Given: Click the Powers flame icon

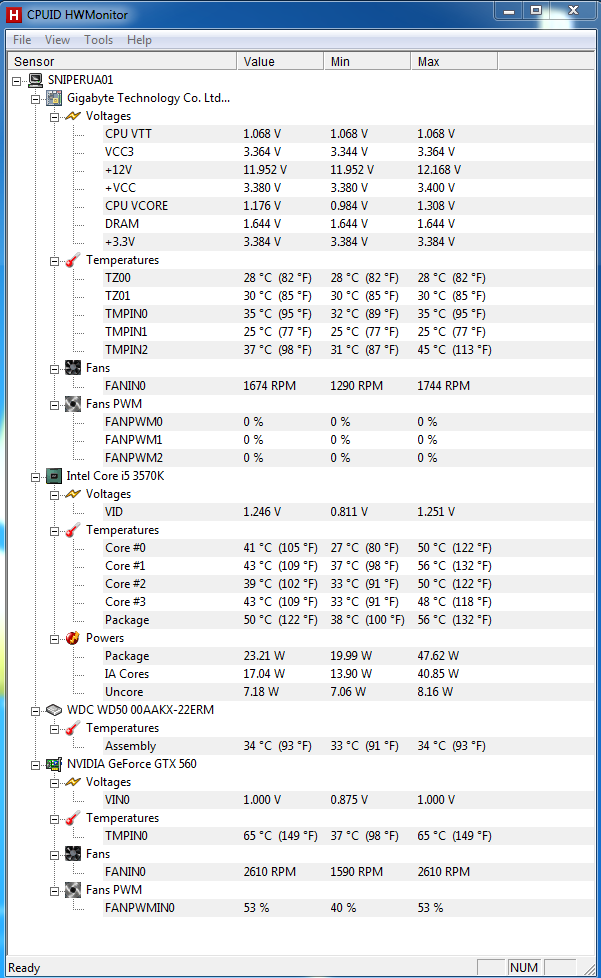Looking at the screenshot, I should point(73,638).
